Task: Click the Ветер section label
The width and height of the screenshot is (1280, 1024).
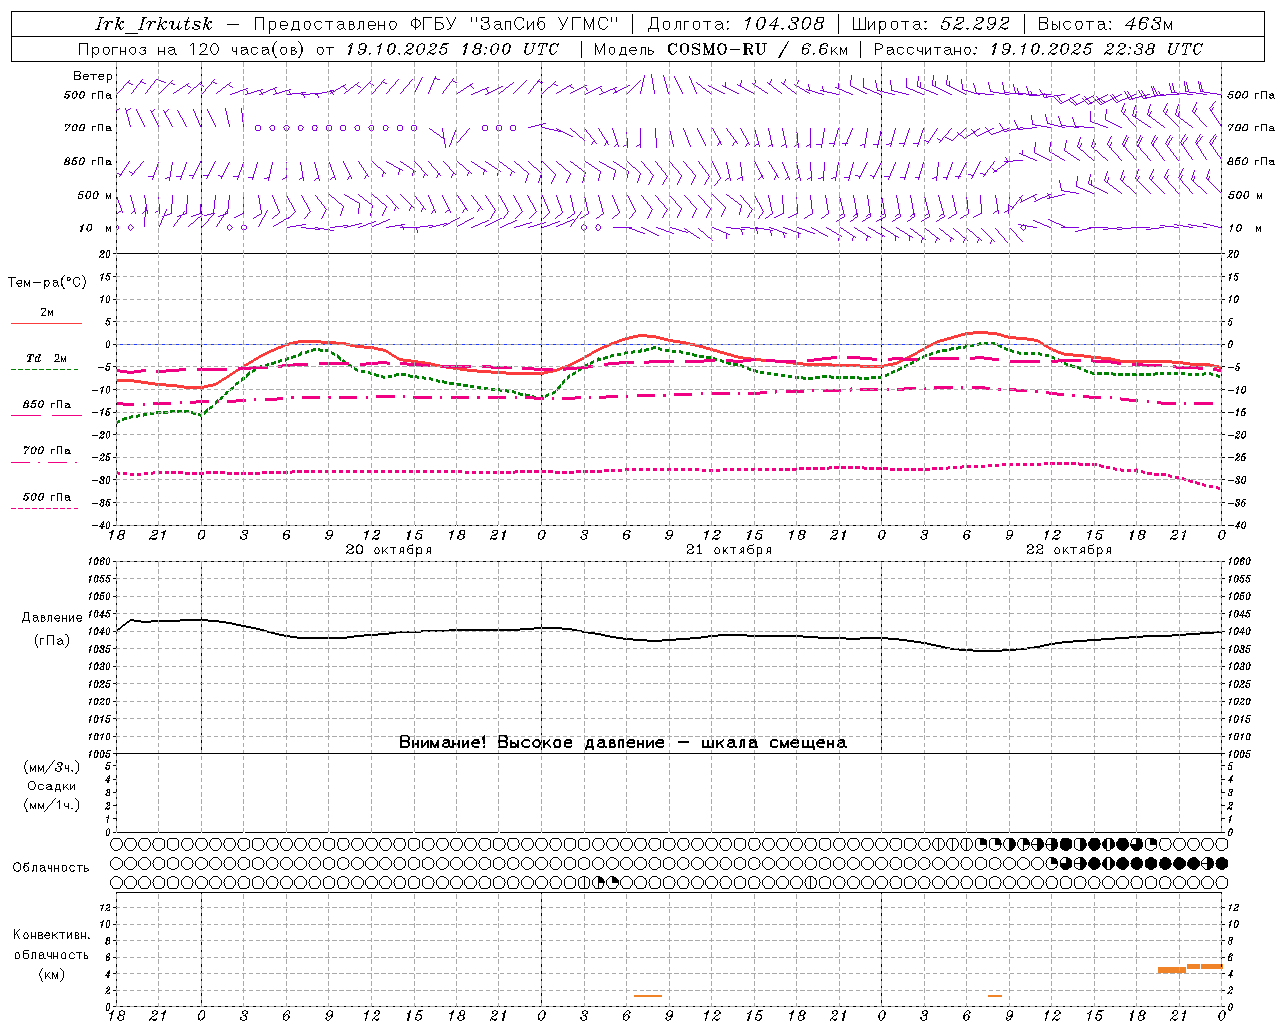Action: pyautogui.click(x=92, y=76)
